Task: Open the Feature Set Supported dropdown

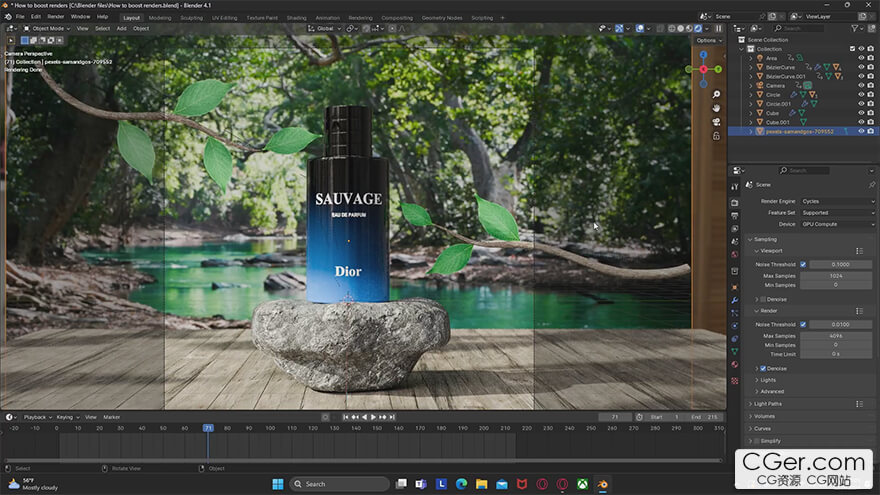Action: [x=837, y=213]
